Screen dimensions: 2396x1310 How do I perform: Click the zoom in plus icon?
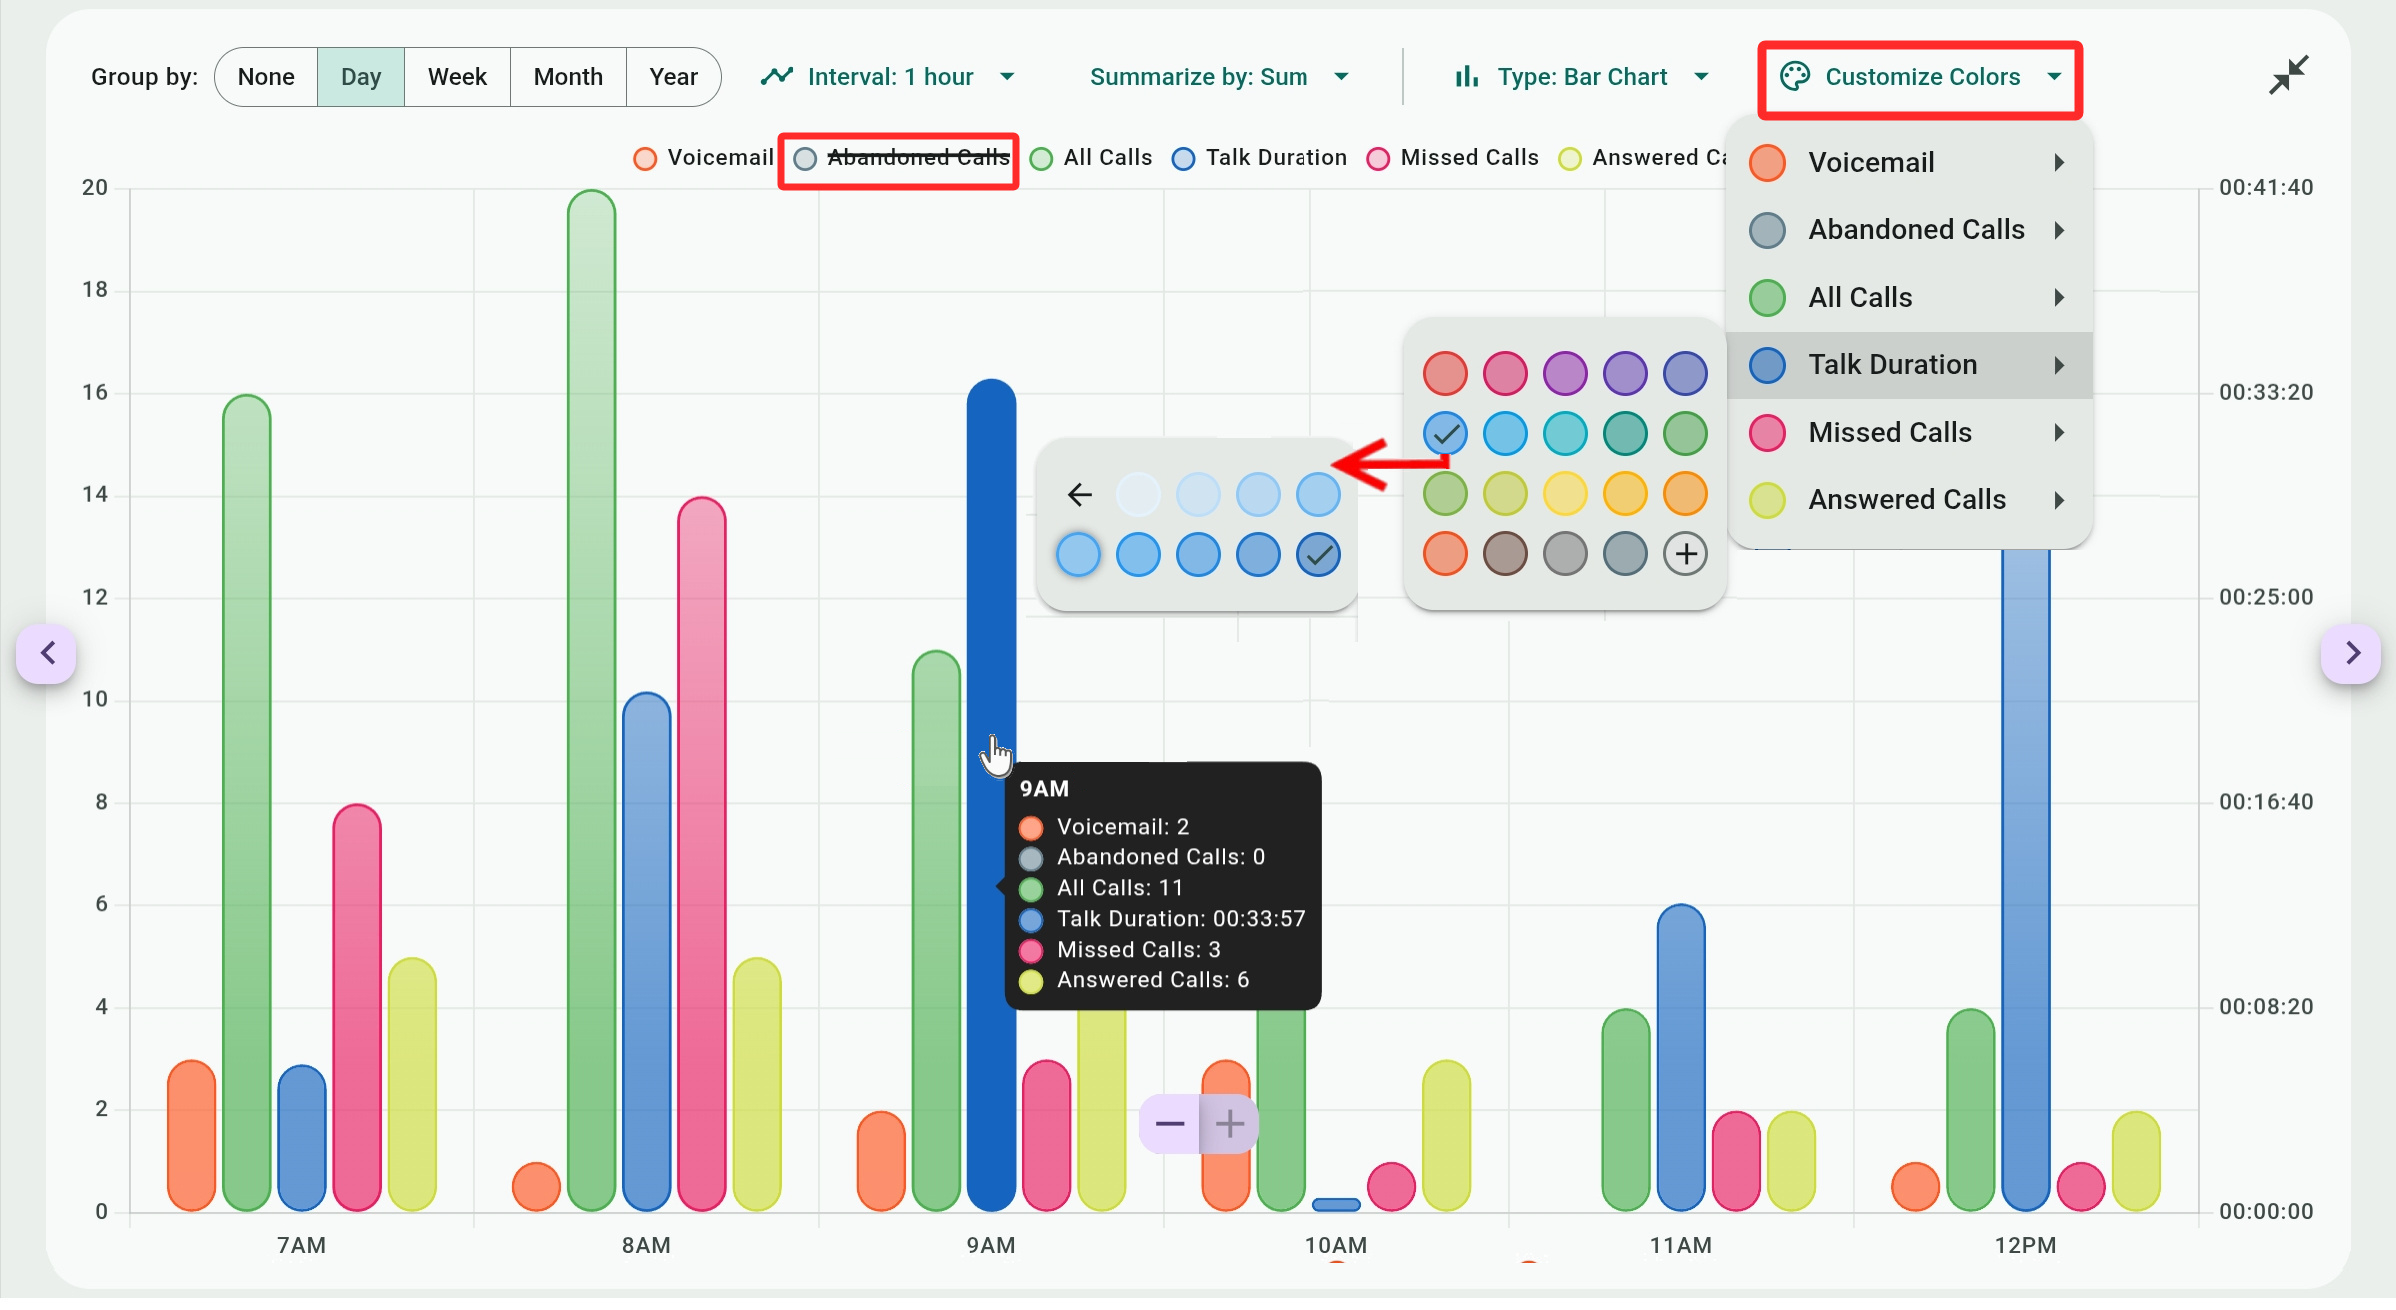coord(1229,1124)
